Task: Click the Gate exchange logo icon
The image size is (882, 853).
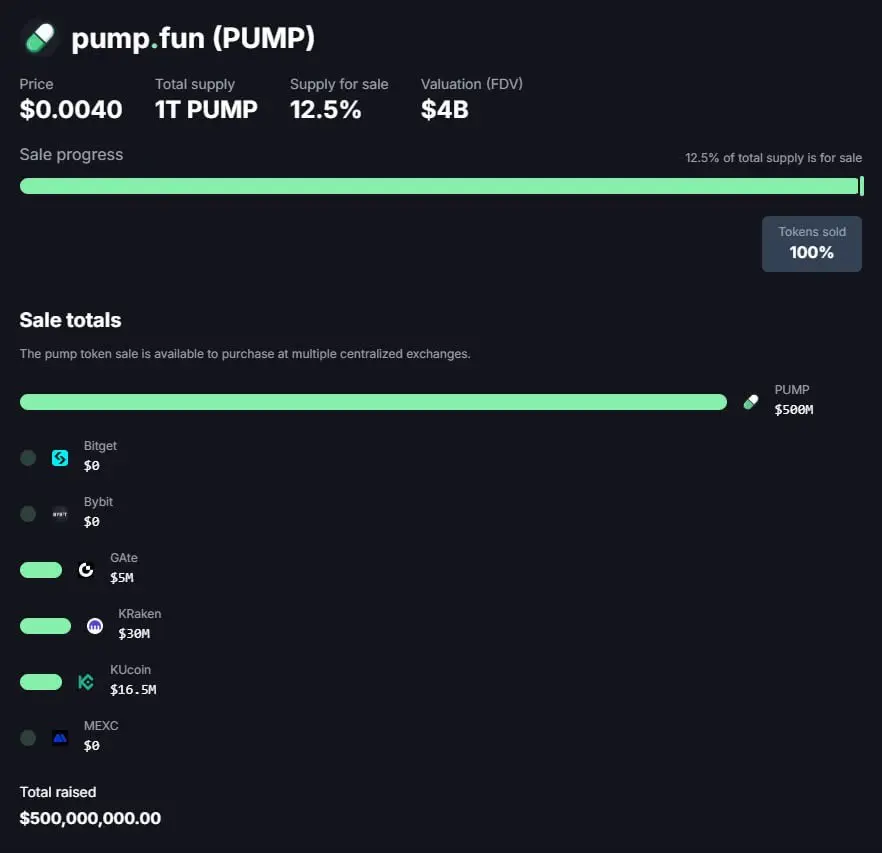Action: pyautogui.click(x=86, y=570)
